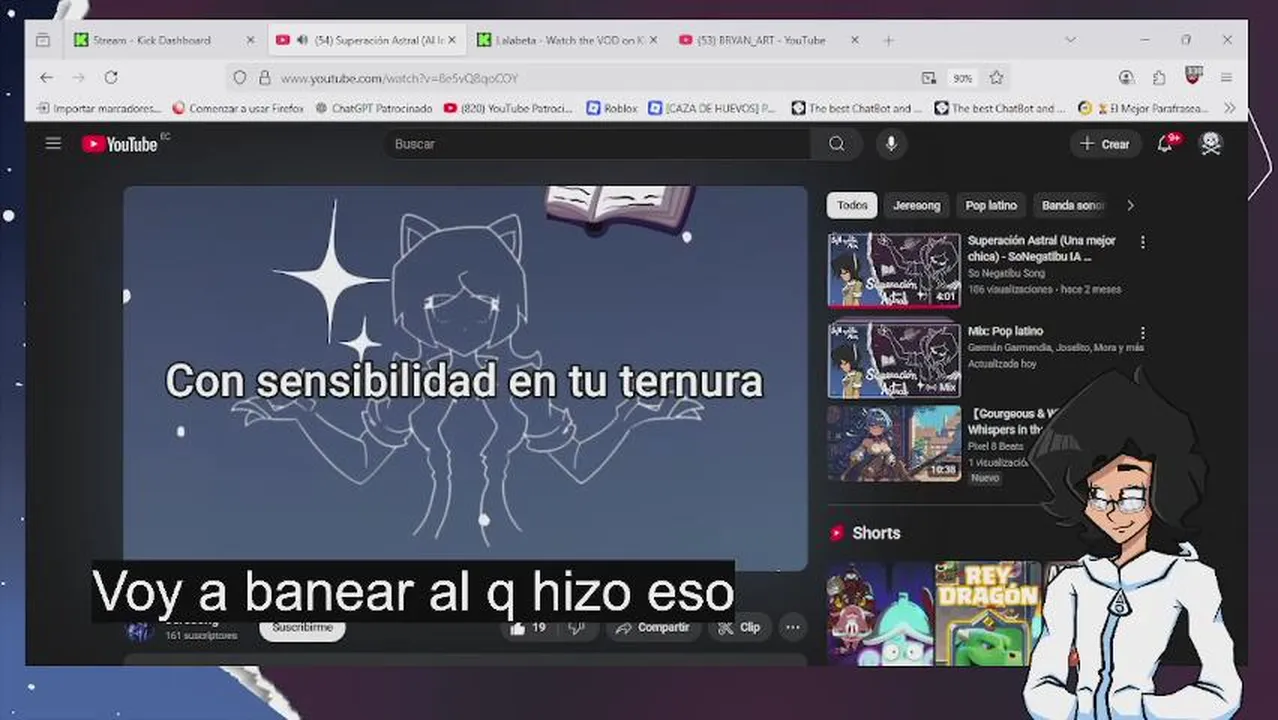Click the Crear button
Image resolution: width=1278 pixels, height=720 pixels.
1105,144
